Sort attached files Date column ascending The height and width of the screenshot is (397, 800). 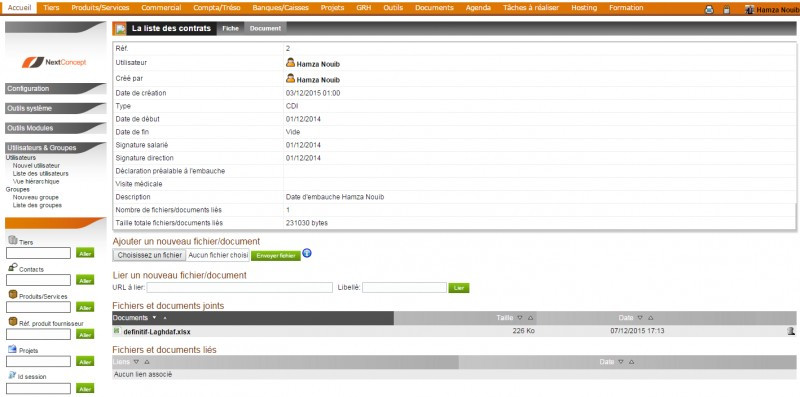tap(651, 318)
